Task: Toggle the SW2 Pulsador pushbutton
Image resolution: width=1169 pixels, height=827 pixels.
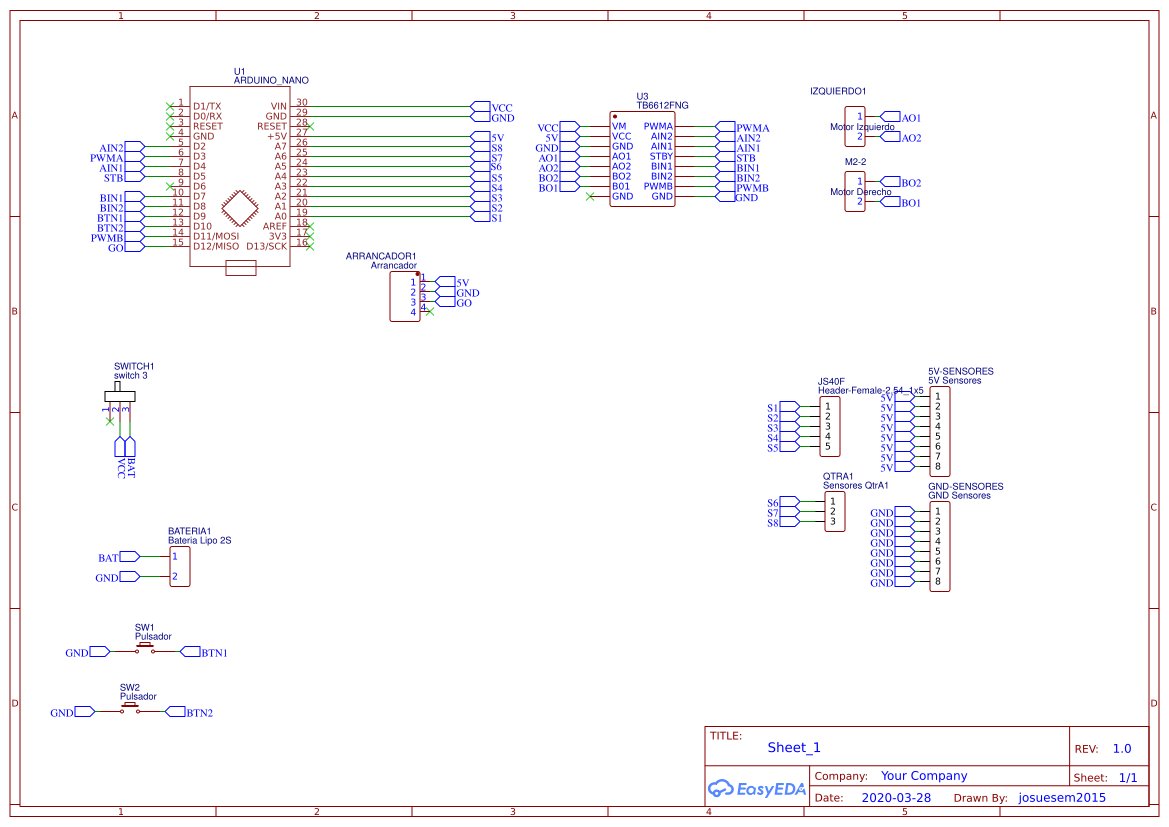Action: click(x=130, y=706)
